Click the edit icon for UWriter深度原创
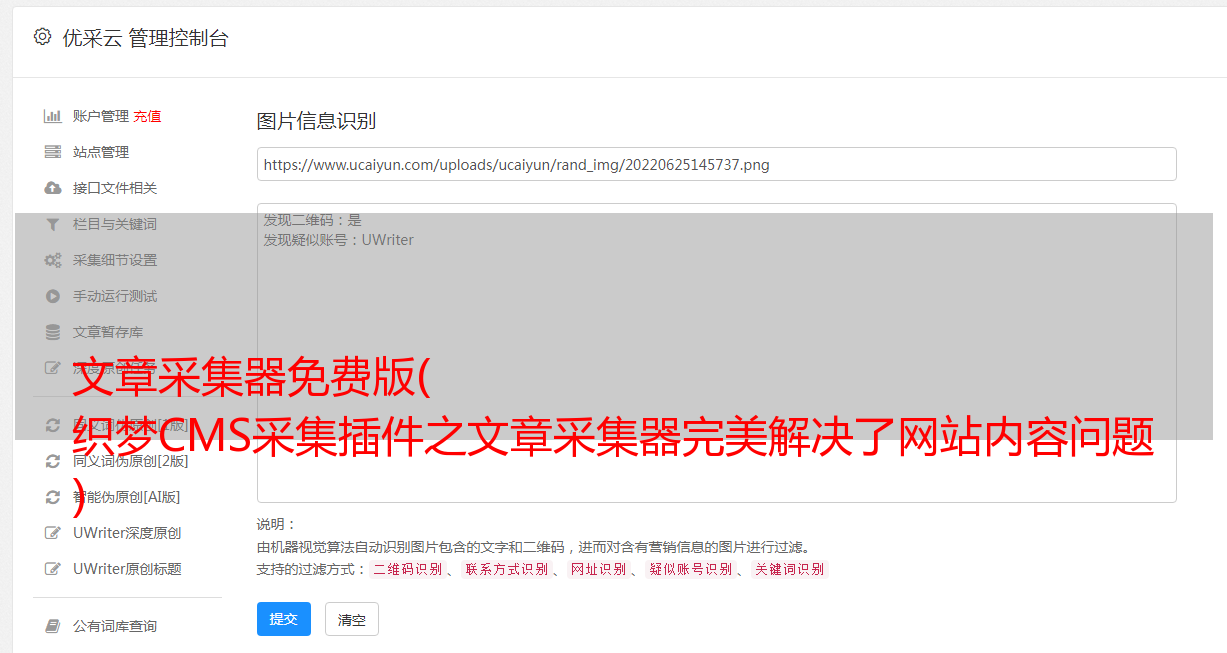 coord(53,533)
